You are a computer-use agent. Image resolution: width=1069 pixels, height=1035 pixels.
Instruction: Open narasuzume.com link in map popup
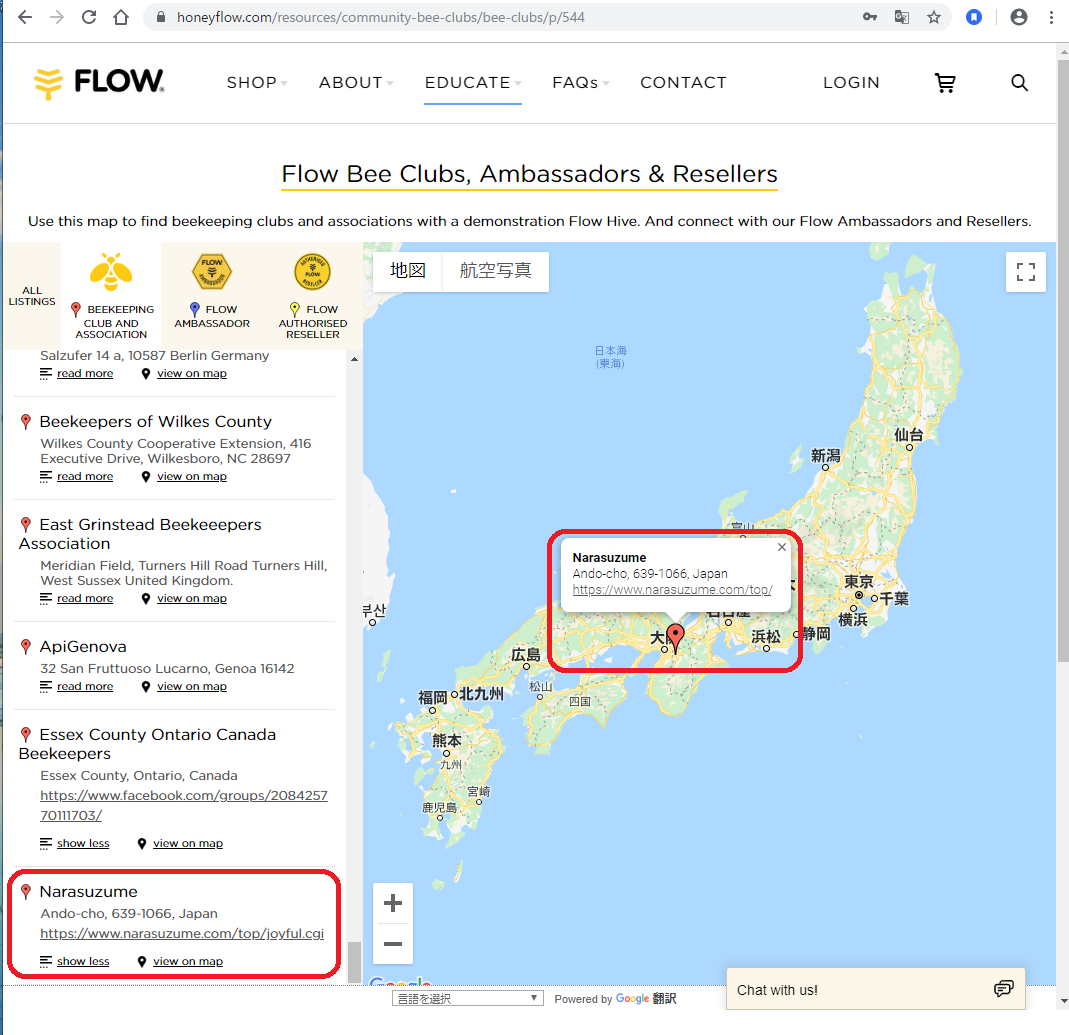[672, 589]
